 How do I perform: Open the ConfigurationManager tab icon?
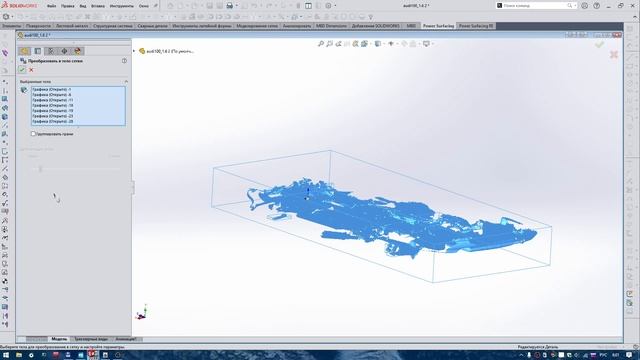pos(51,51)
